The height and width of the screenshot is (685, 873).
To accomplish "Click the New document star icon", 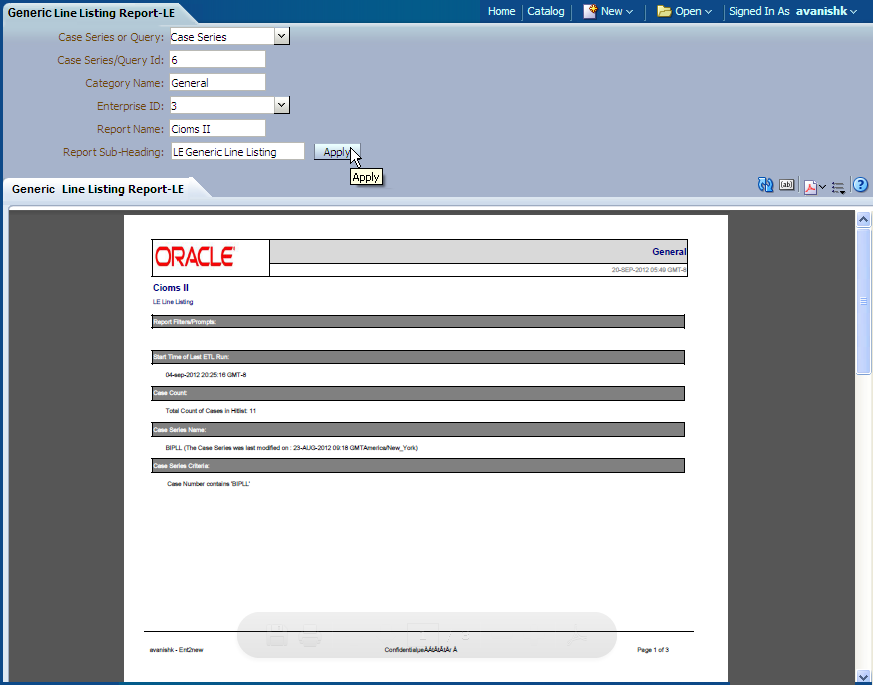I will click(590, 11).
